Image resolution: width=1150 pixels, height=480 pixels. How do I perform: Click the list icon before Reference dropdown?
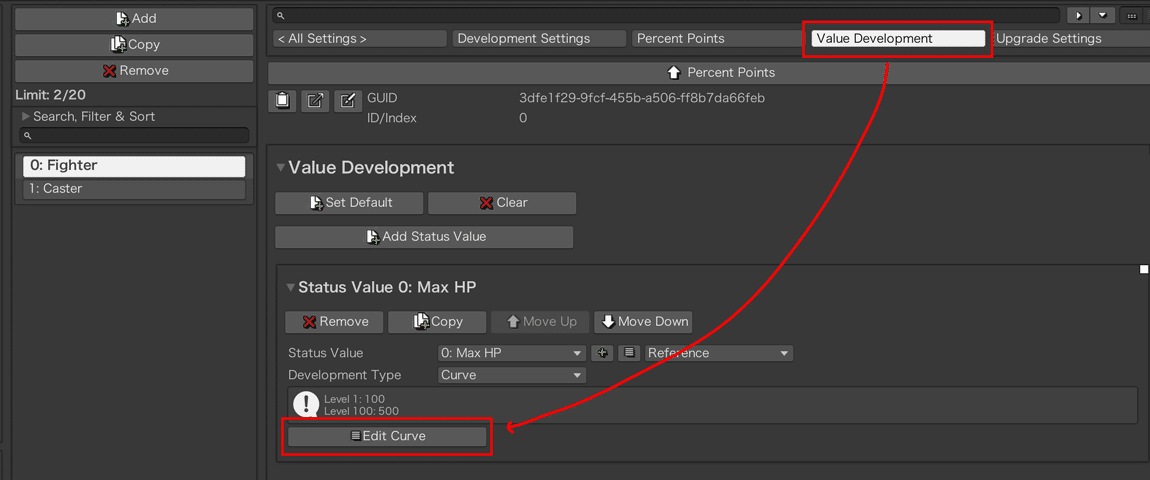point(629,353)
